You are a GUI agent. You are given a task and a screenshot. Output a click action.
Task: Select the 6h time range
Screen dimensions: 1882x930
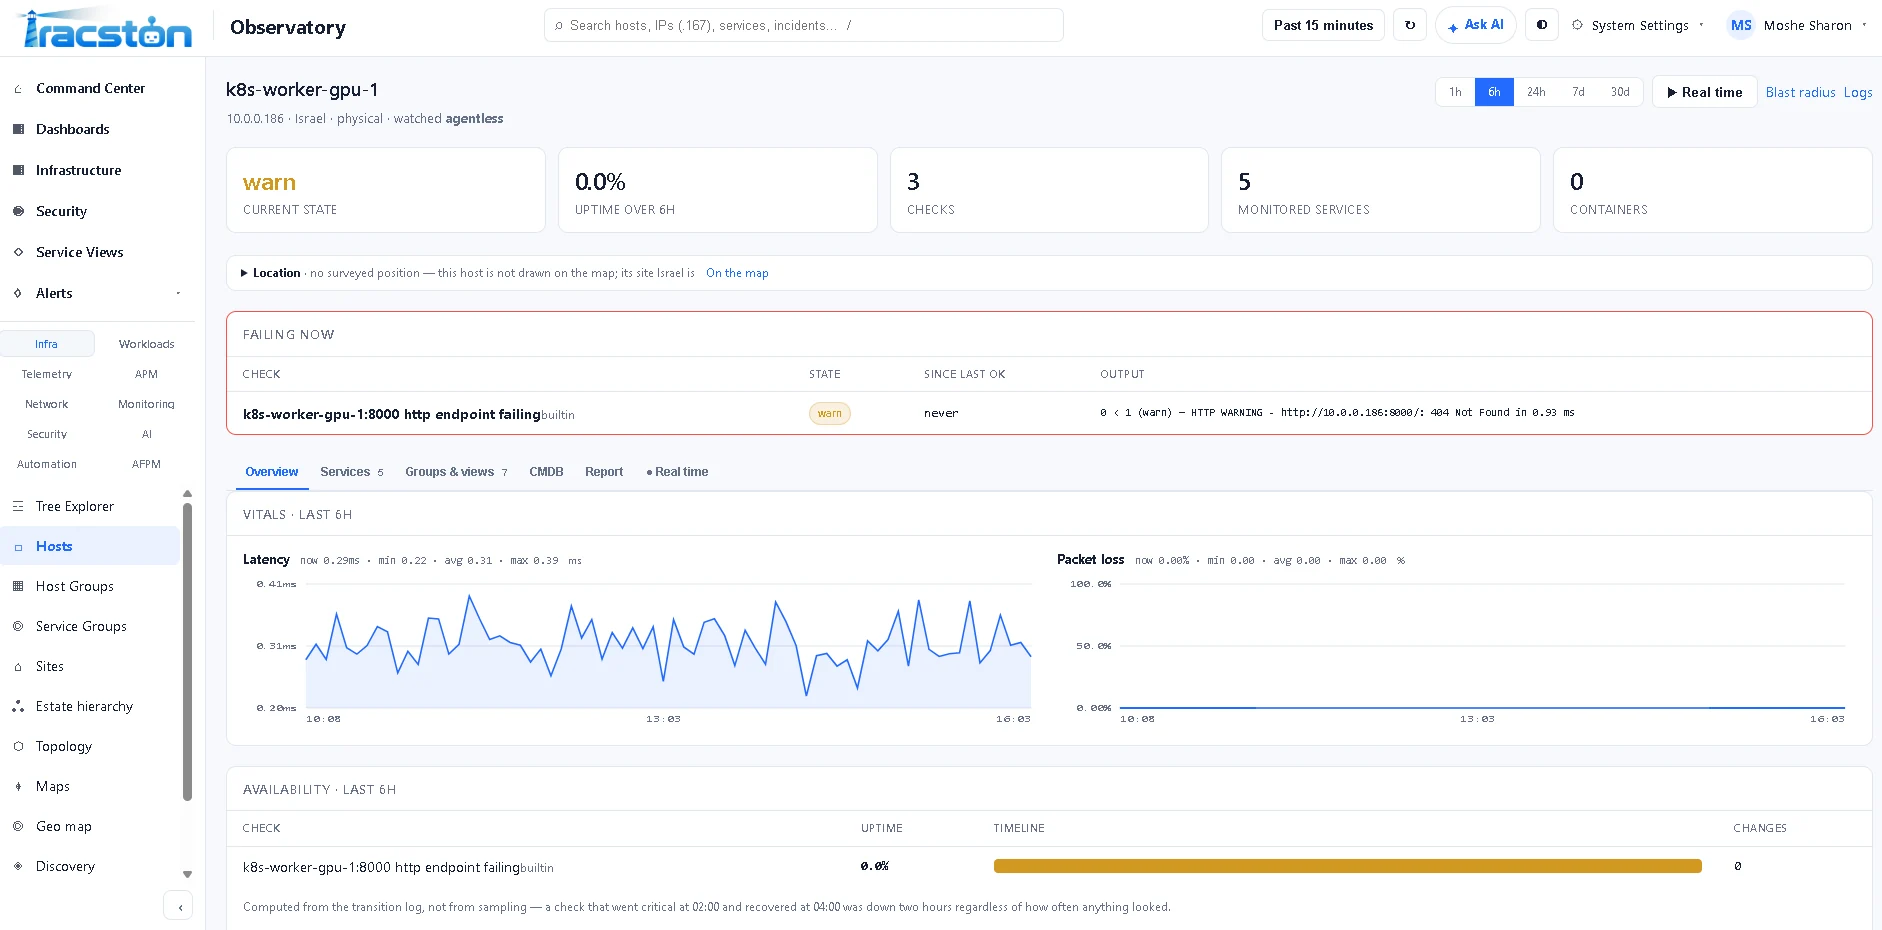[1494, 92]
